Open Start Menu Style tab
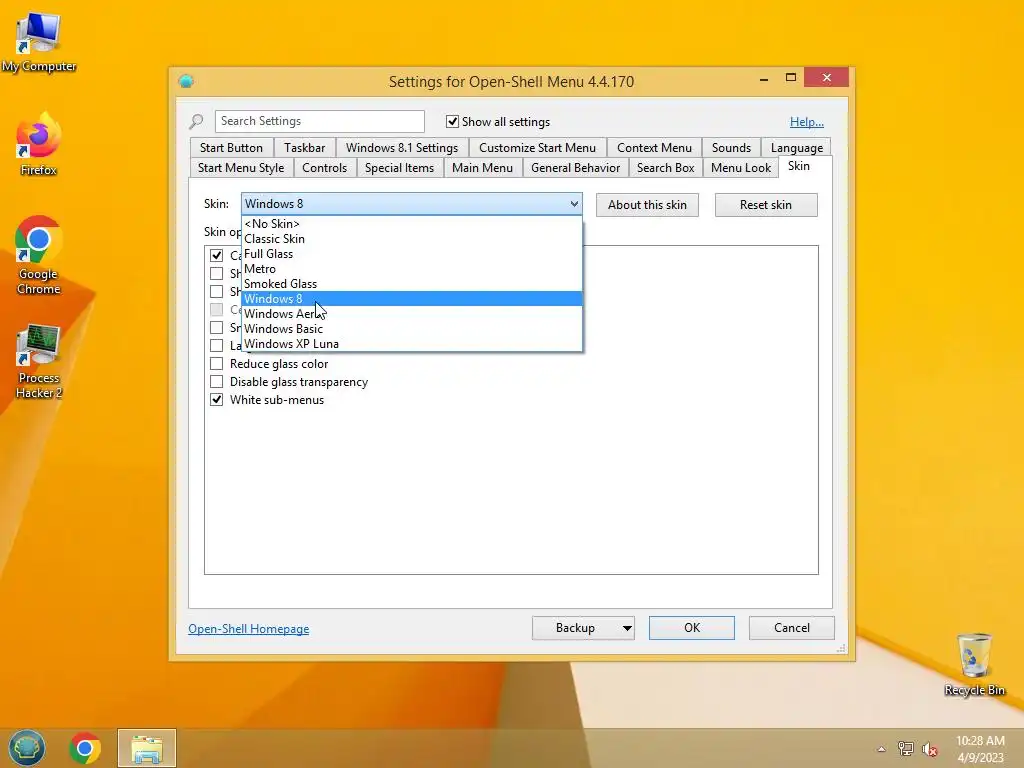Screen dimensions: 1024x768 click(x=240, y=168)
